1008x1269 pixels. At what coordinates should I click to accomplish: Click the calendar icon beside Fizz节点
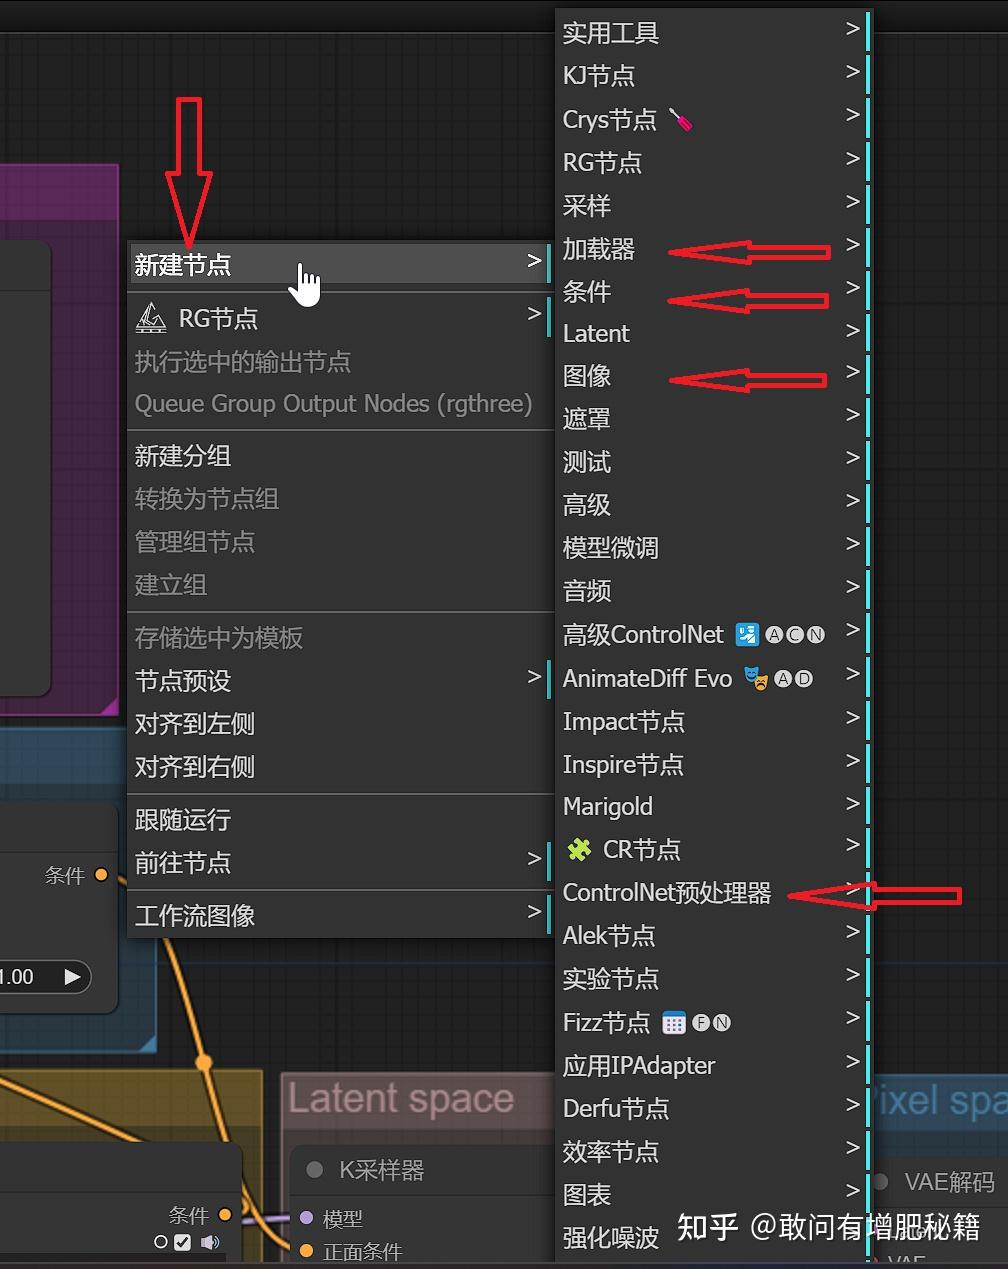[x=674, y=1022]
